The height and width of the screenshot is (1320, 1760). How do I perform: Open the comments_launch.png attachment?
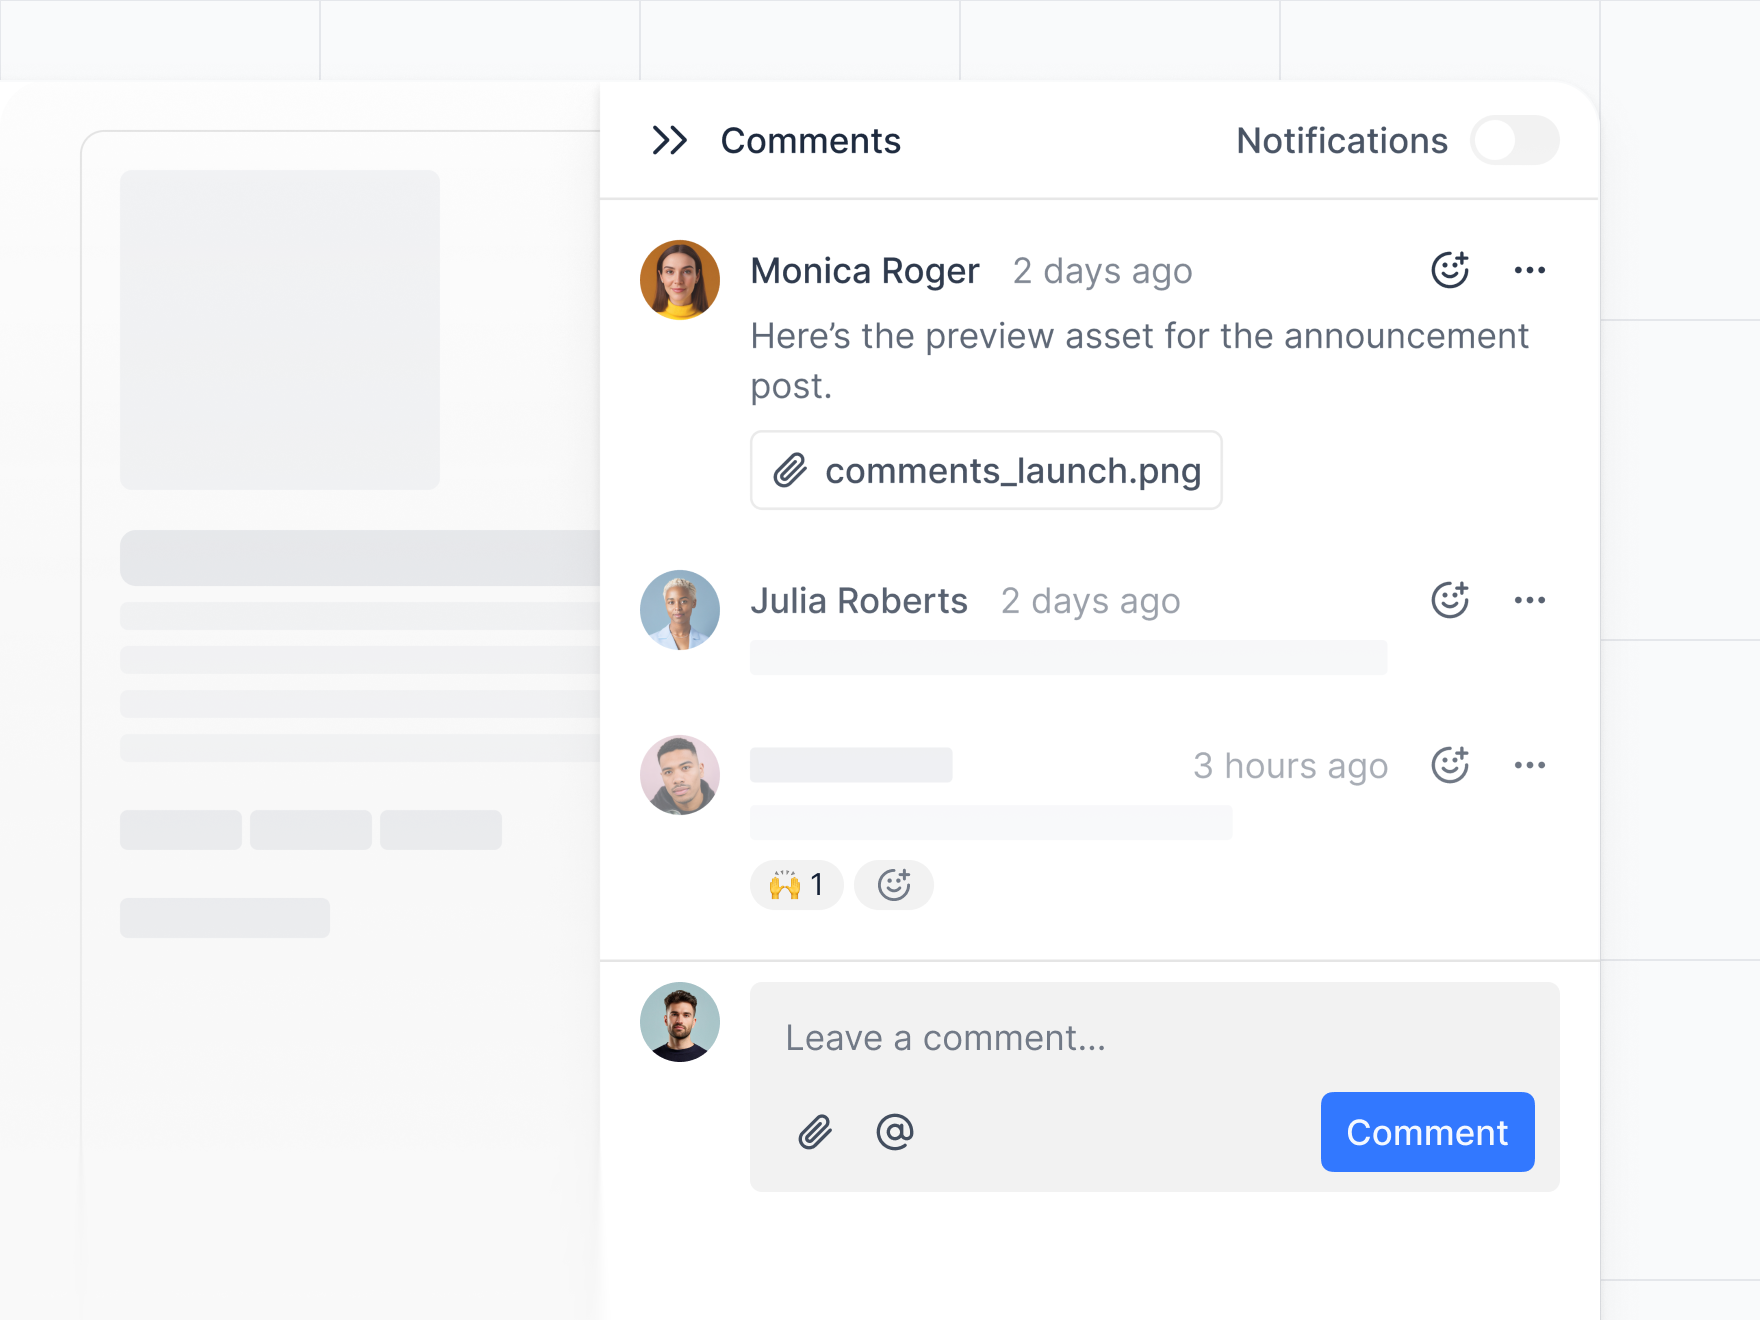pos(986,470)
